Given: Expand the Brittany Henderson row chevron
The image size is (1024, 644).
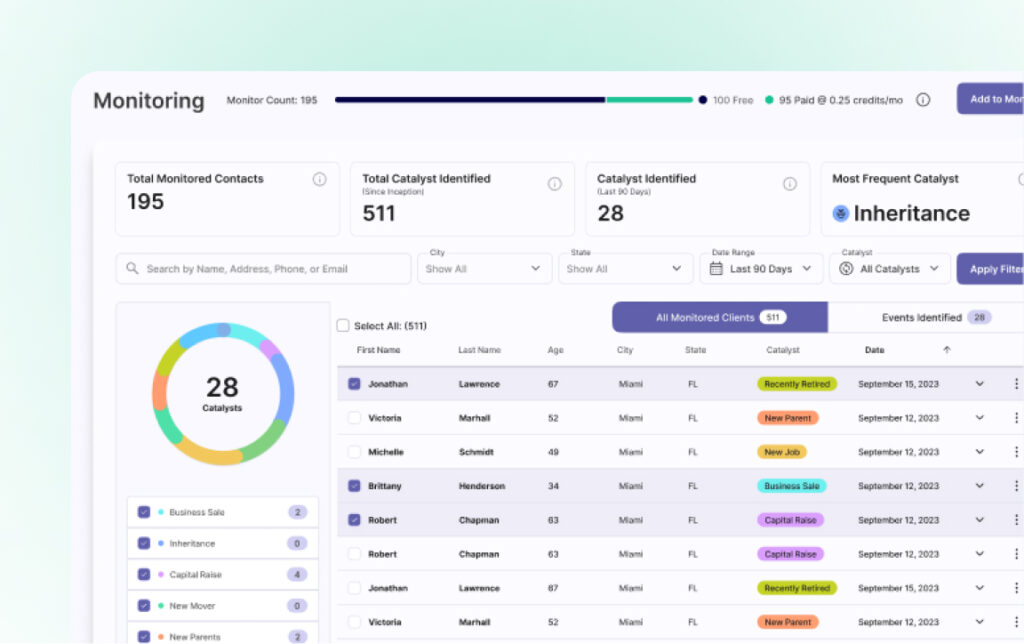Looking at the screenshot, I should [x=979, y=486].
